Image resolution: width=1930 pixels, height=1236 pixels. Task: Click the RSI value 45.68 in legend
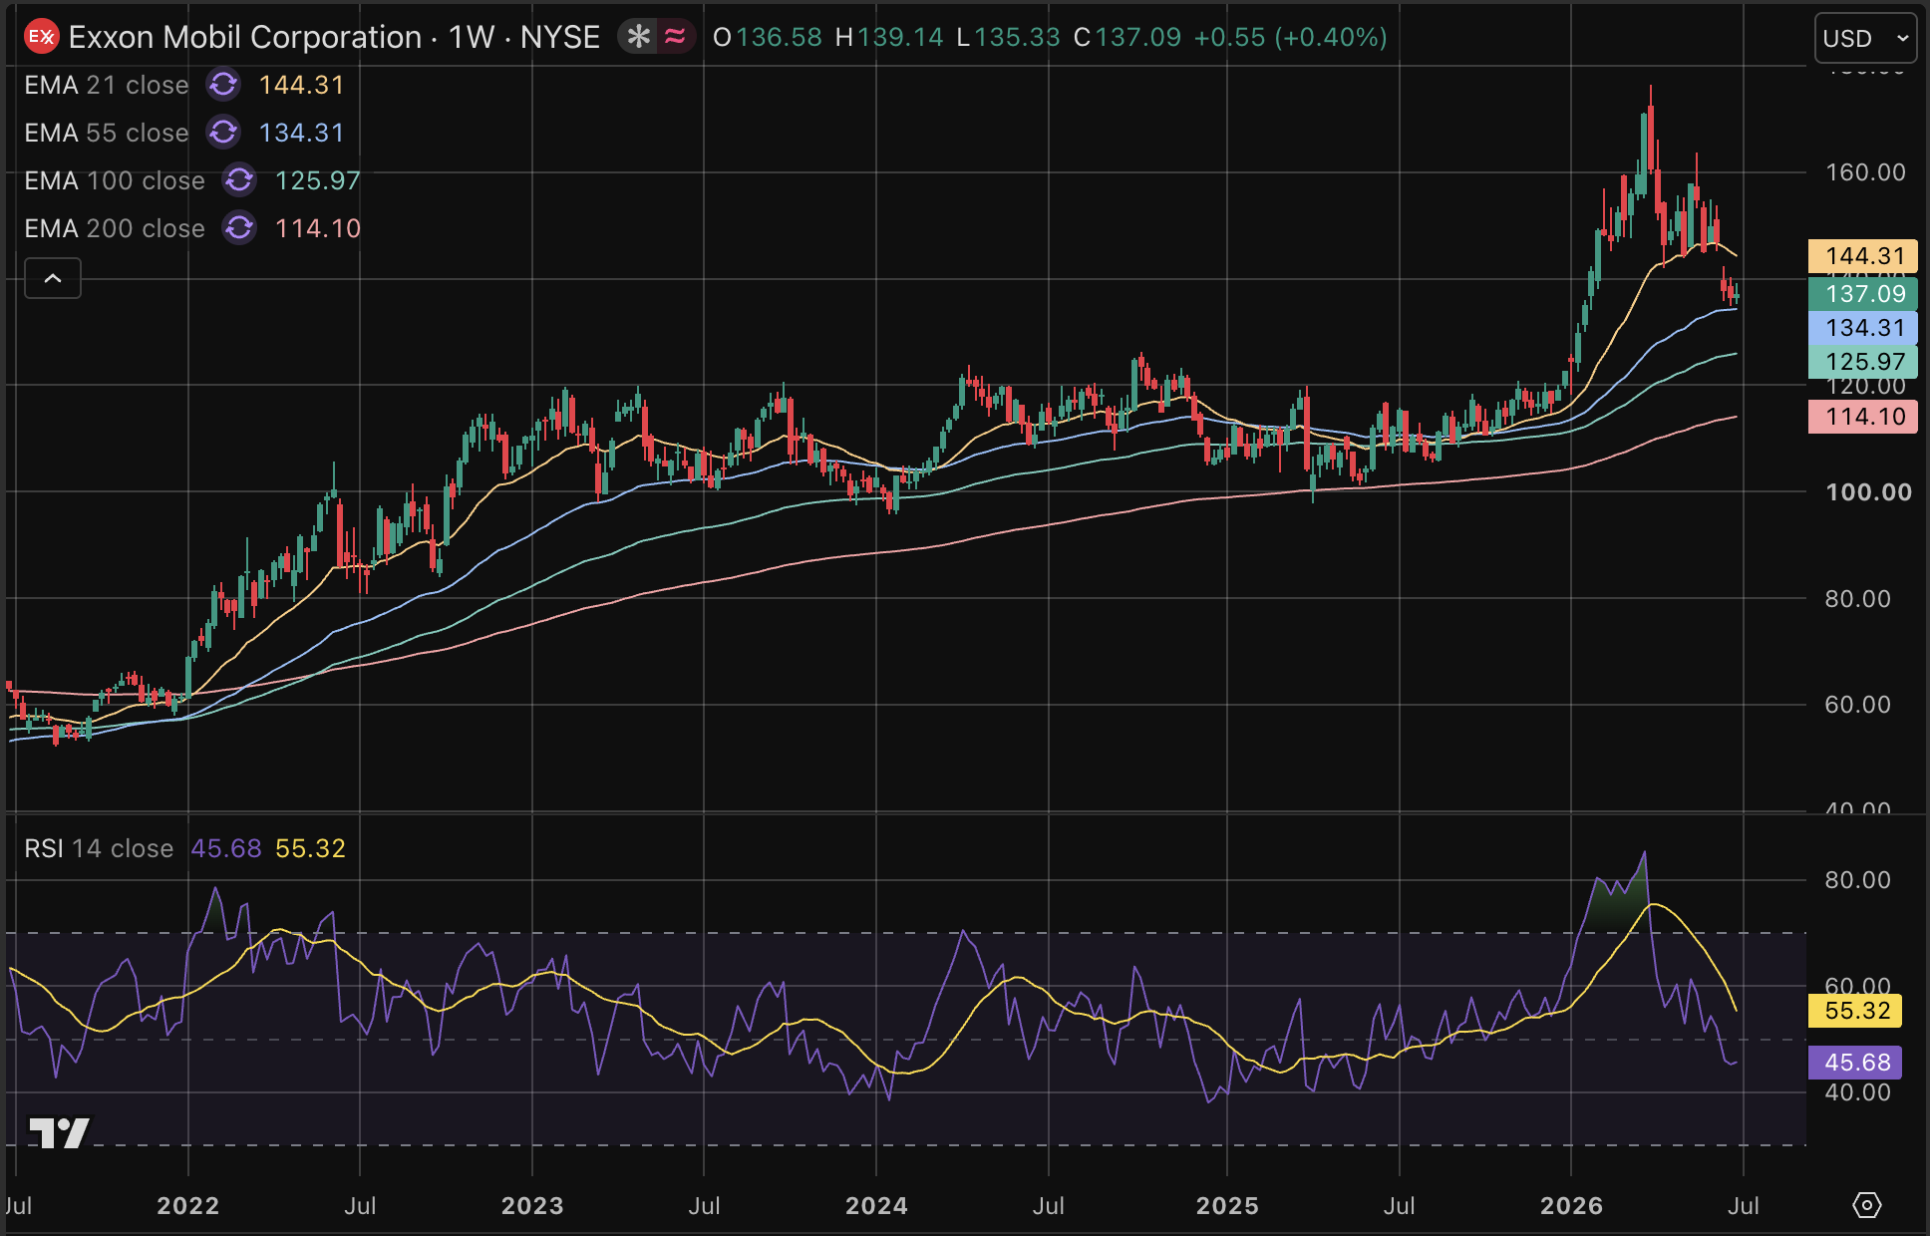[226, 849]
